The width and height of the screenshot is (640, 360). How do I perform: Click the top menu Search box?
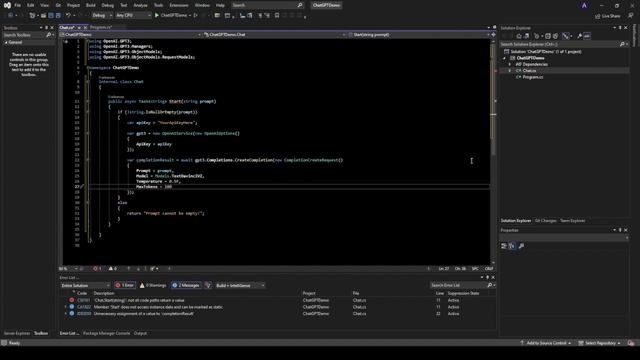267,5
